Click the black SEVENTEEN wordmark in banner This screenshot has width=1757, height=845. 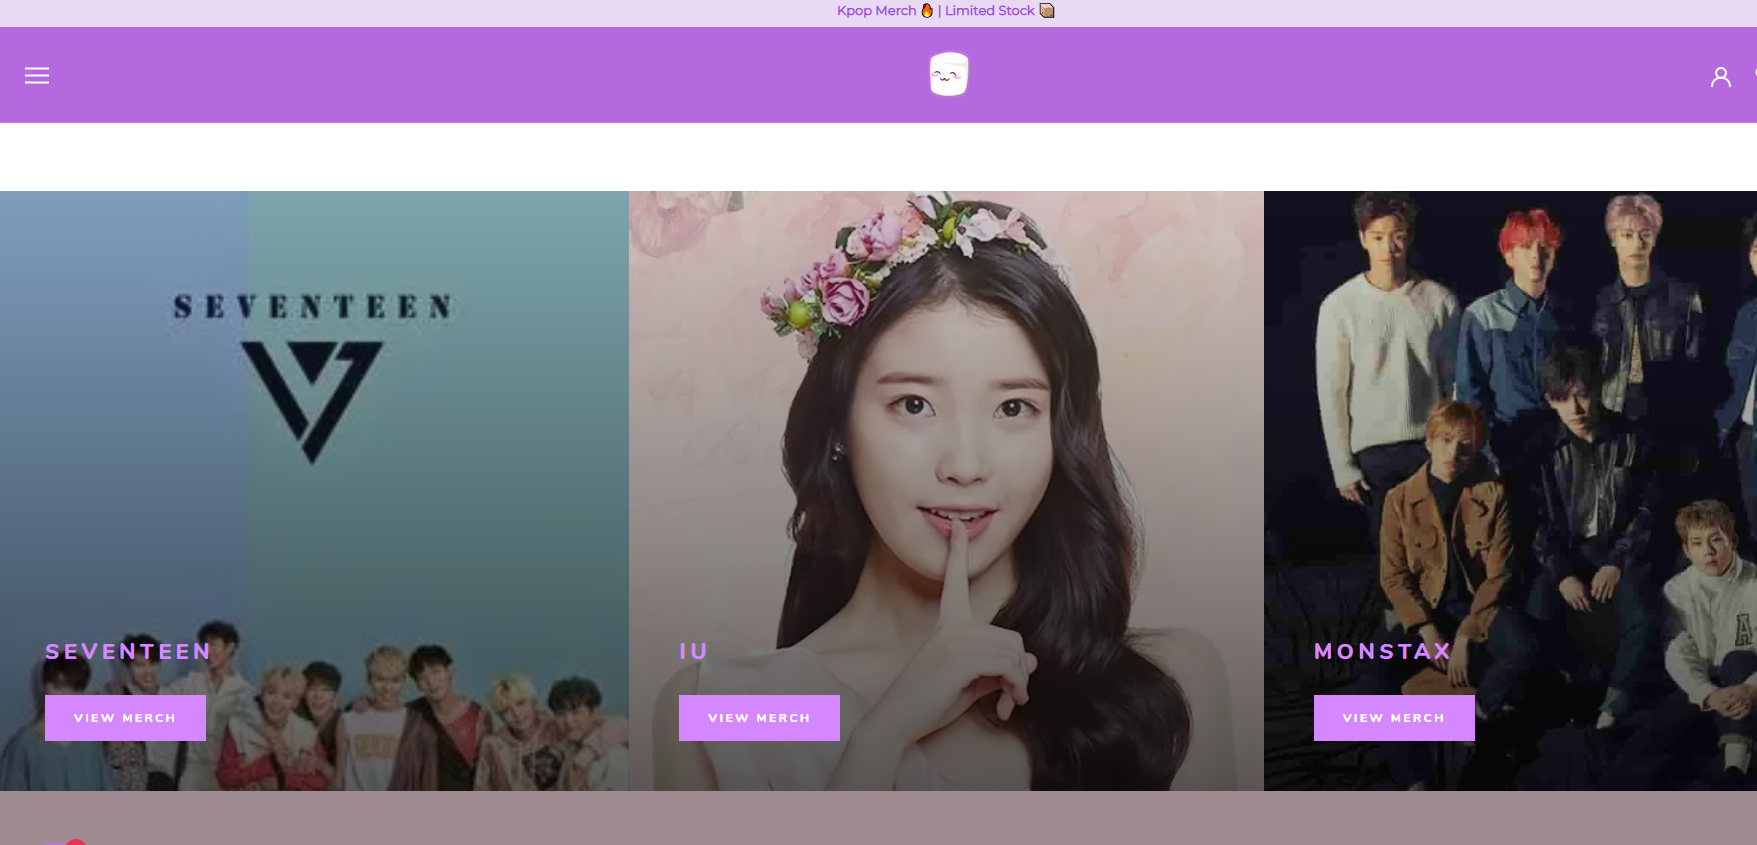pos(312,306)
